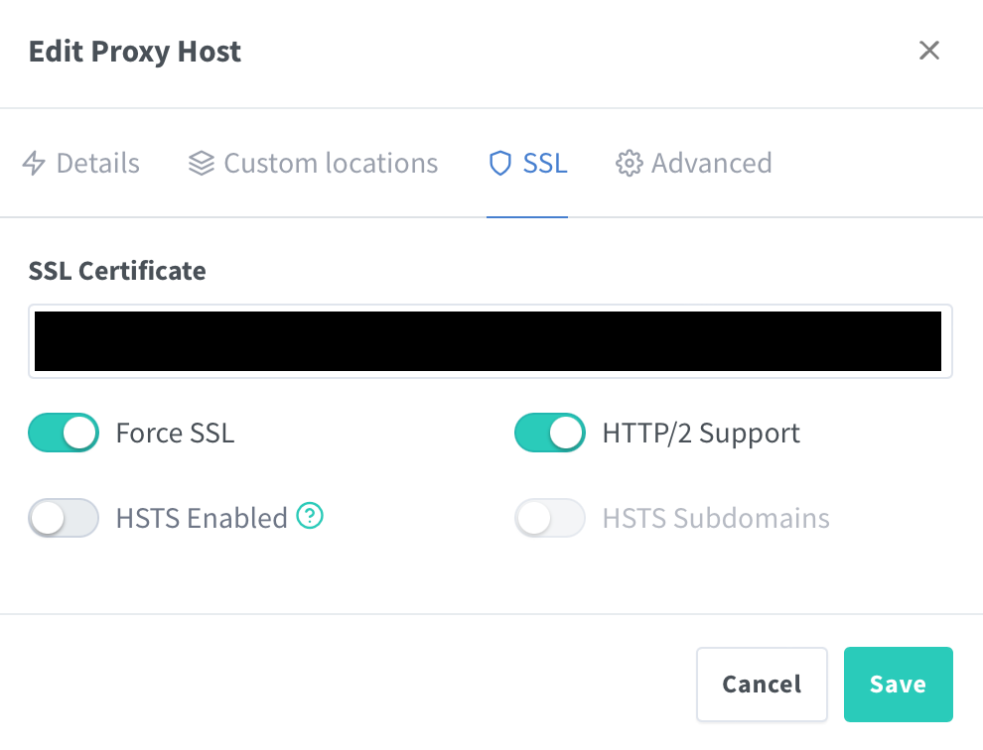Turn off HTTP/2 Support toggle
The image size is (983, 750).
[550, 433]
